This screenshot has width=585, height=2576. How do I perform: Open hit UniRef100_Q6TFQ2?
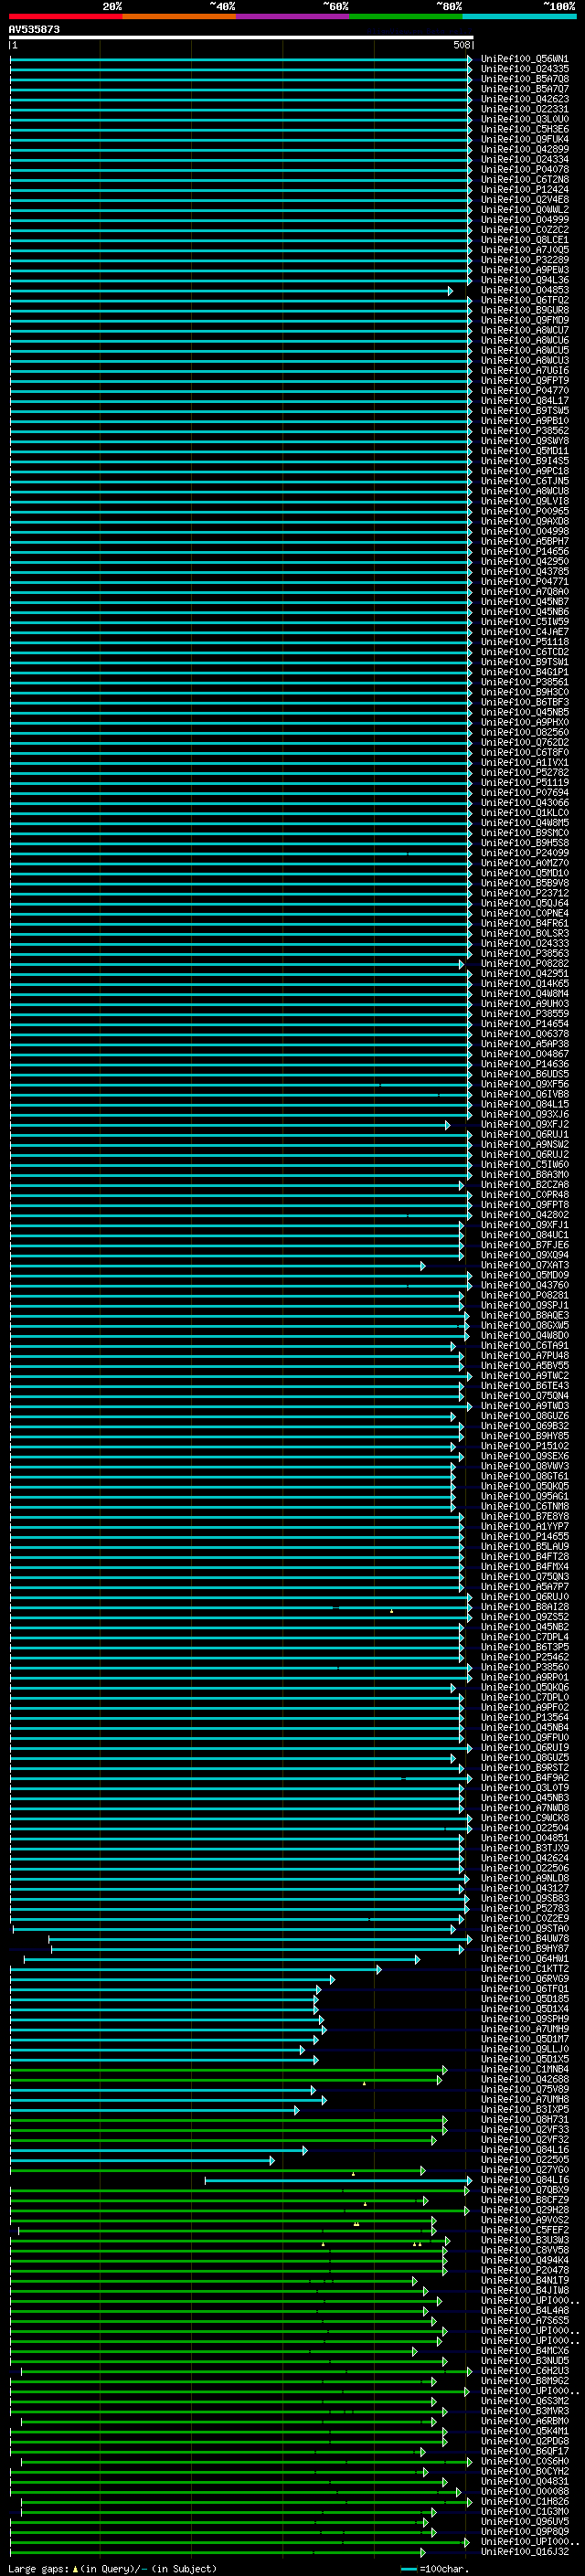(525, 300)
